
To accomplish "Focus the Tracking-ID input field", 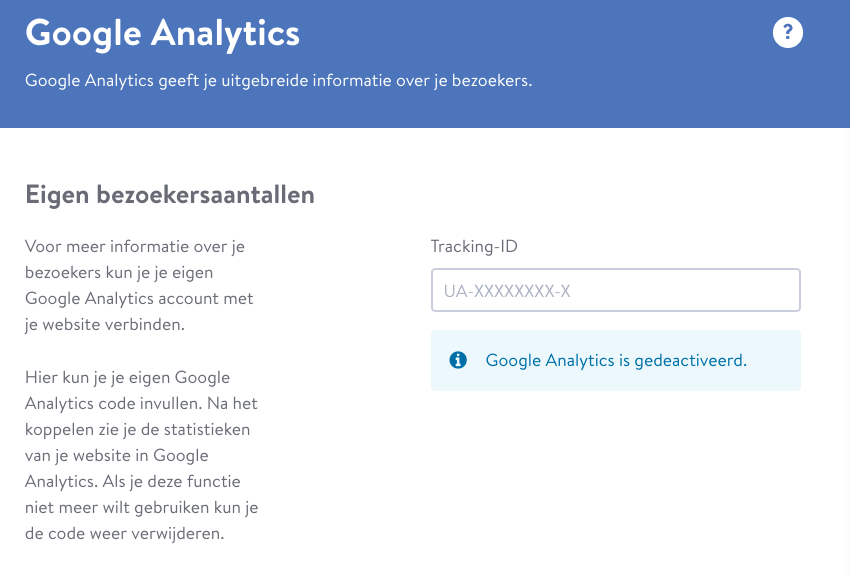I will [x=616, y=290].
